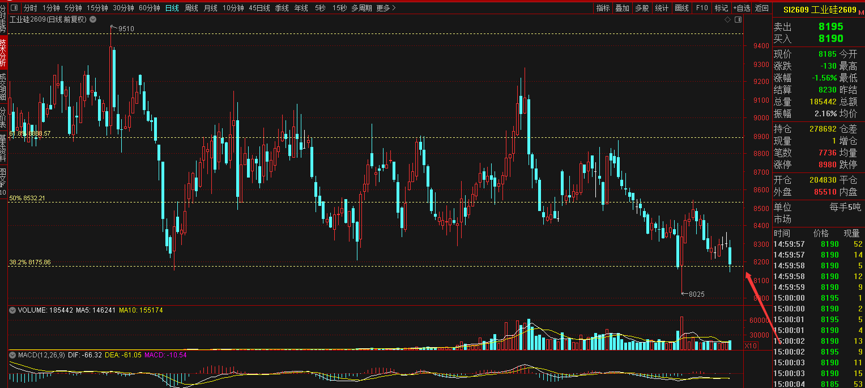Switch to 30分钟 period
This screenshot has height=388, width=865.
tap(124, 8)
